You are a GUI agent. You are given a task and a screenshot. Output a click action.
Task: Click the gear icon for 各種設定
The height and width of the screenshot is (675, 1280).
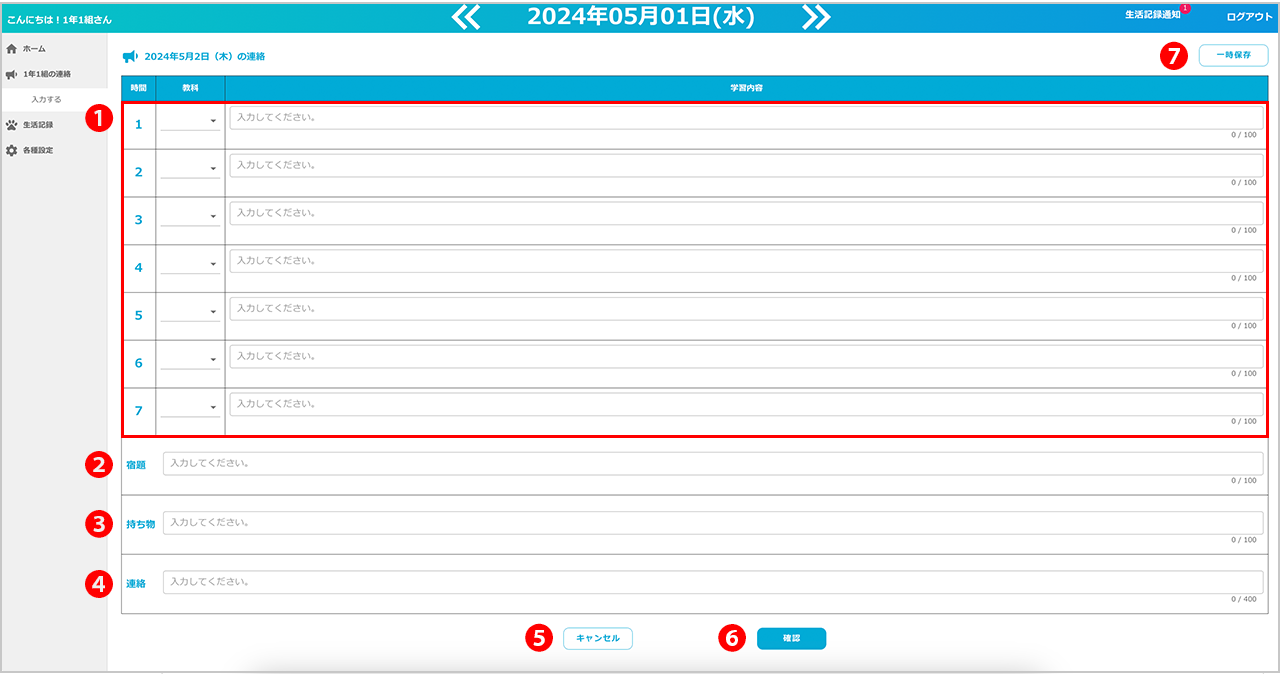coord(12,150)
